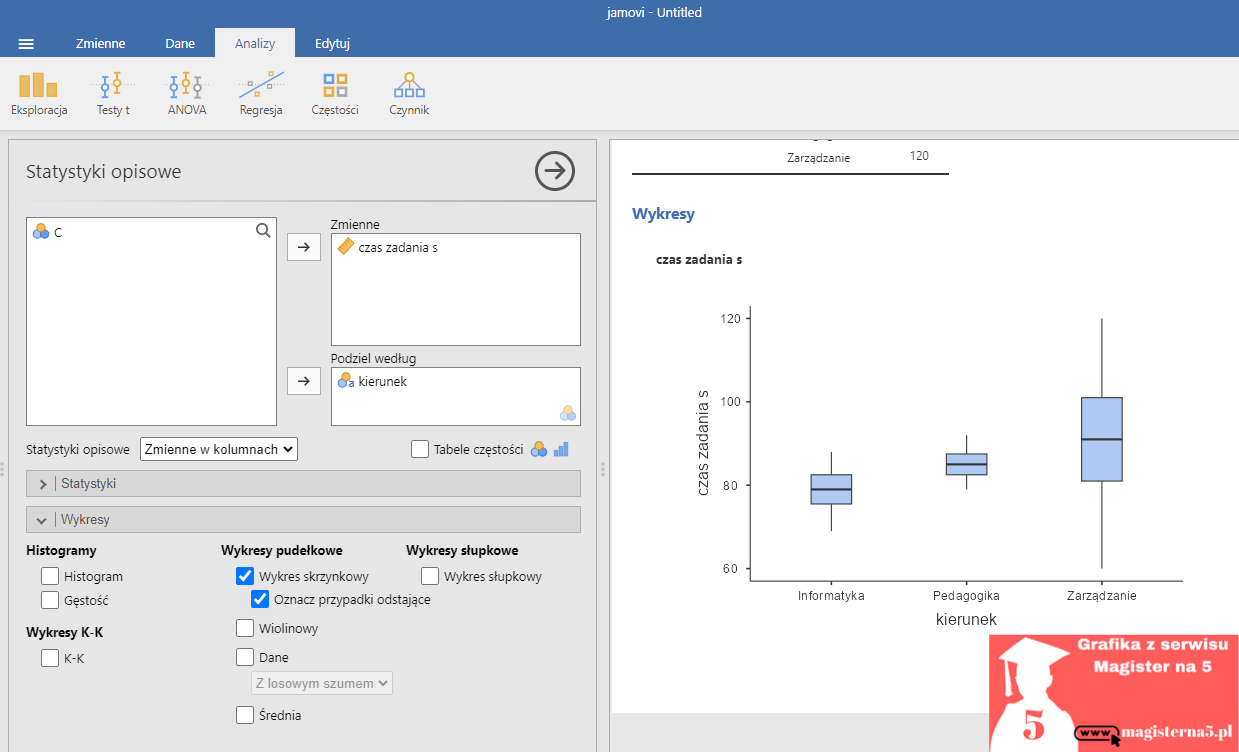Toggle the Tabele częstości checkbox
1239x752 pixels.
[420, 449]
